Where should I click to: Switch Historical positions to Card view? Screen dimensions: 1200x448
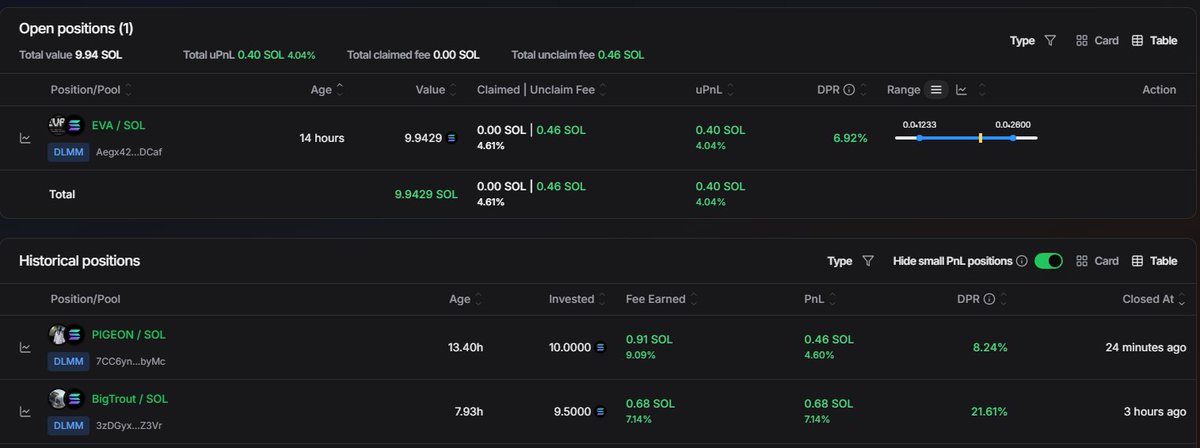click(x=1097, y=261)
